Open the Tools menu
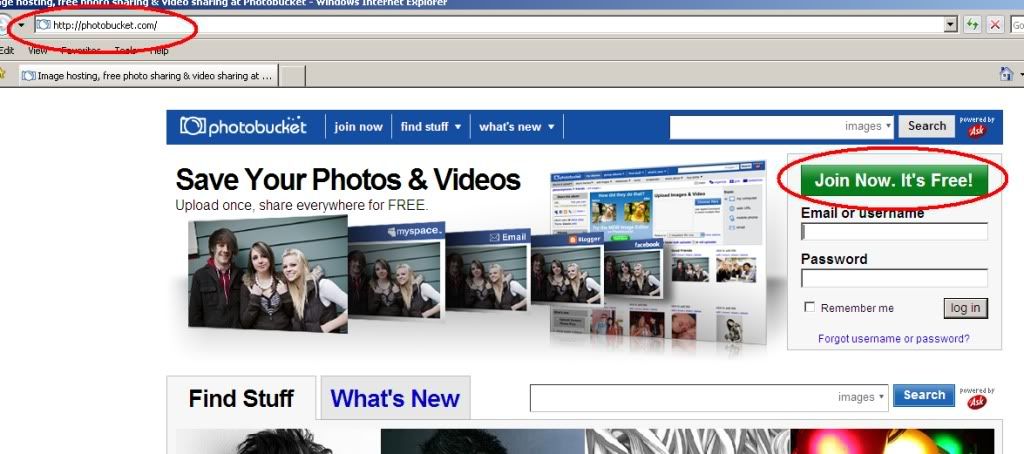 point(125,50)
